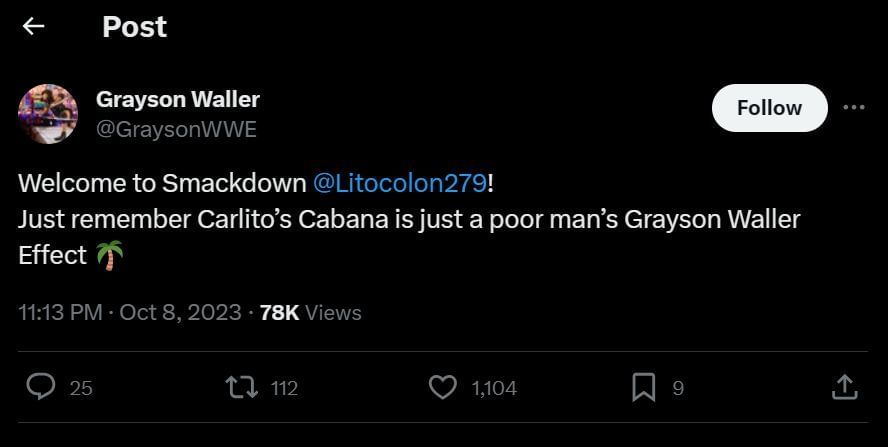Image resolution: width=888 pixels, height=447 pixels.
Task: Click the bookmark count of 9
Action: click(678, 388)
